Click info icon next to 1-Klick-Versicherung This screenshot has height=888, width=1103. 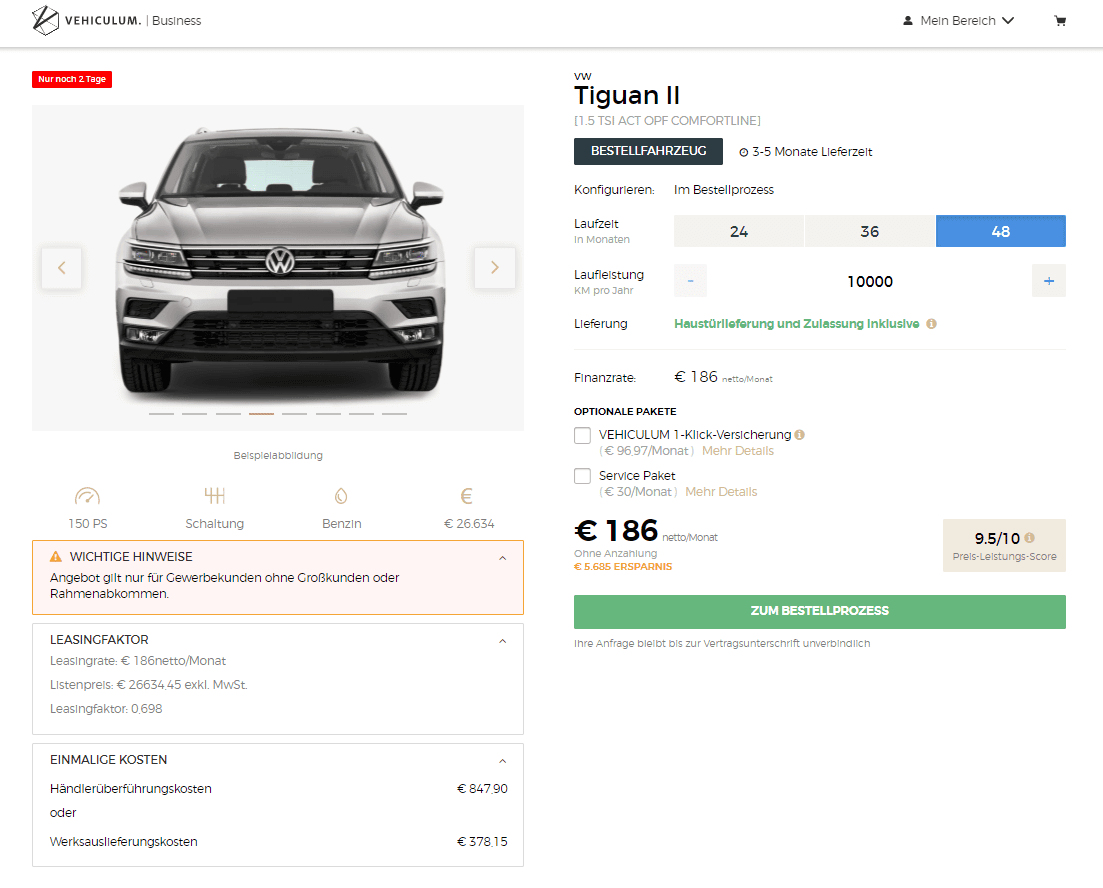point(799,435)
